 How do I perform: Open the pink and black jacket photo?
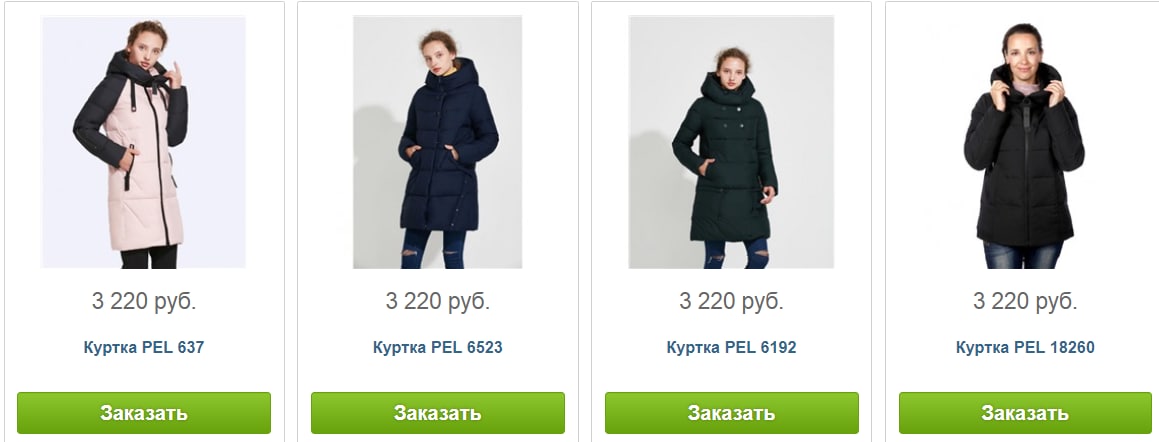(143, 142)
